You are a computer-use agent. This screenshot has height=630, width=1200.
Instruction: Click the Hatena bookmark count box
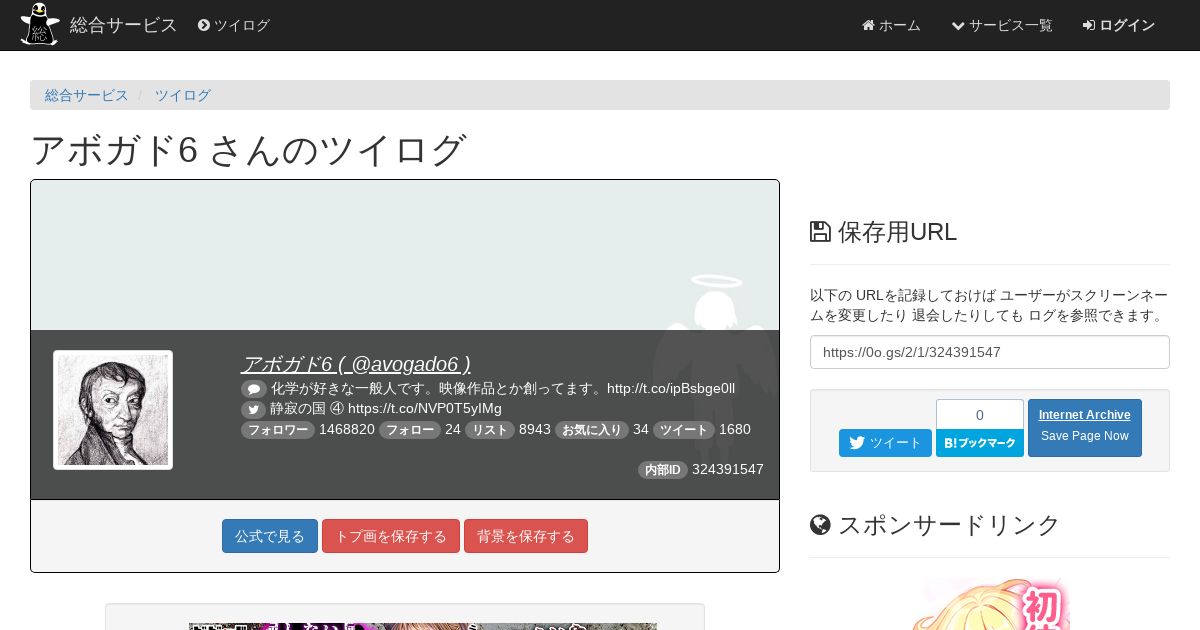tap(980, 414)
